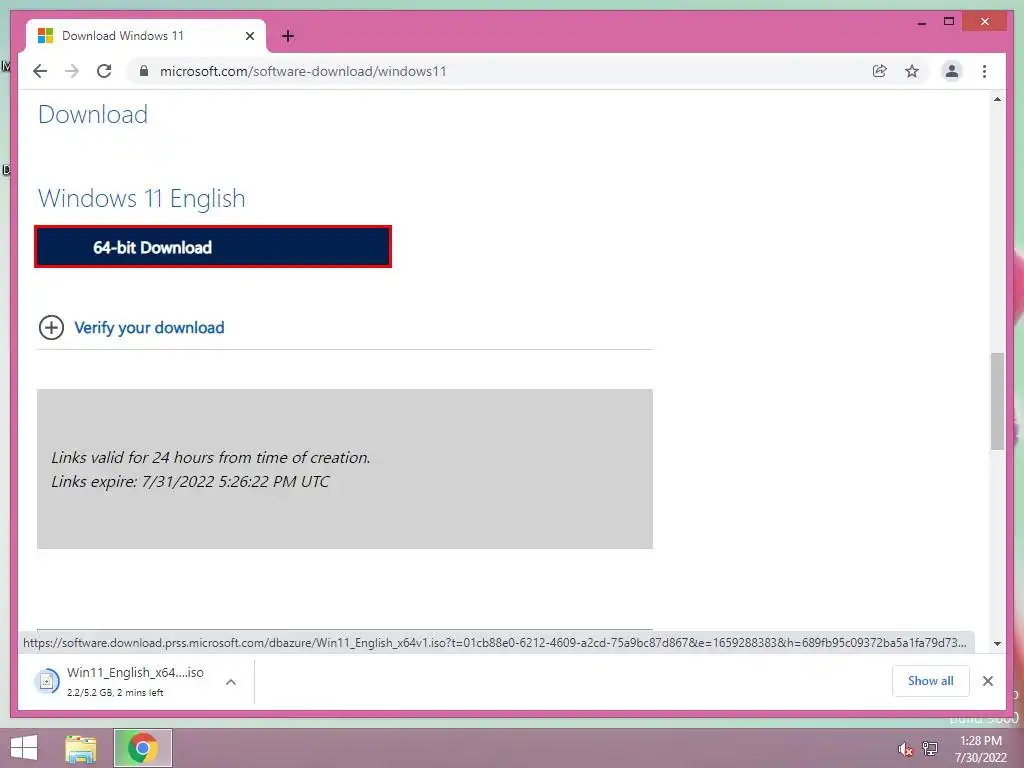Maximize the Chrome window
The height and width of the screenshot is (768, 1024).
pos(949,22)
